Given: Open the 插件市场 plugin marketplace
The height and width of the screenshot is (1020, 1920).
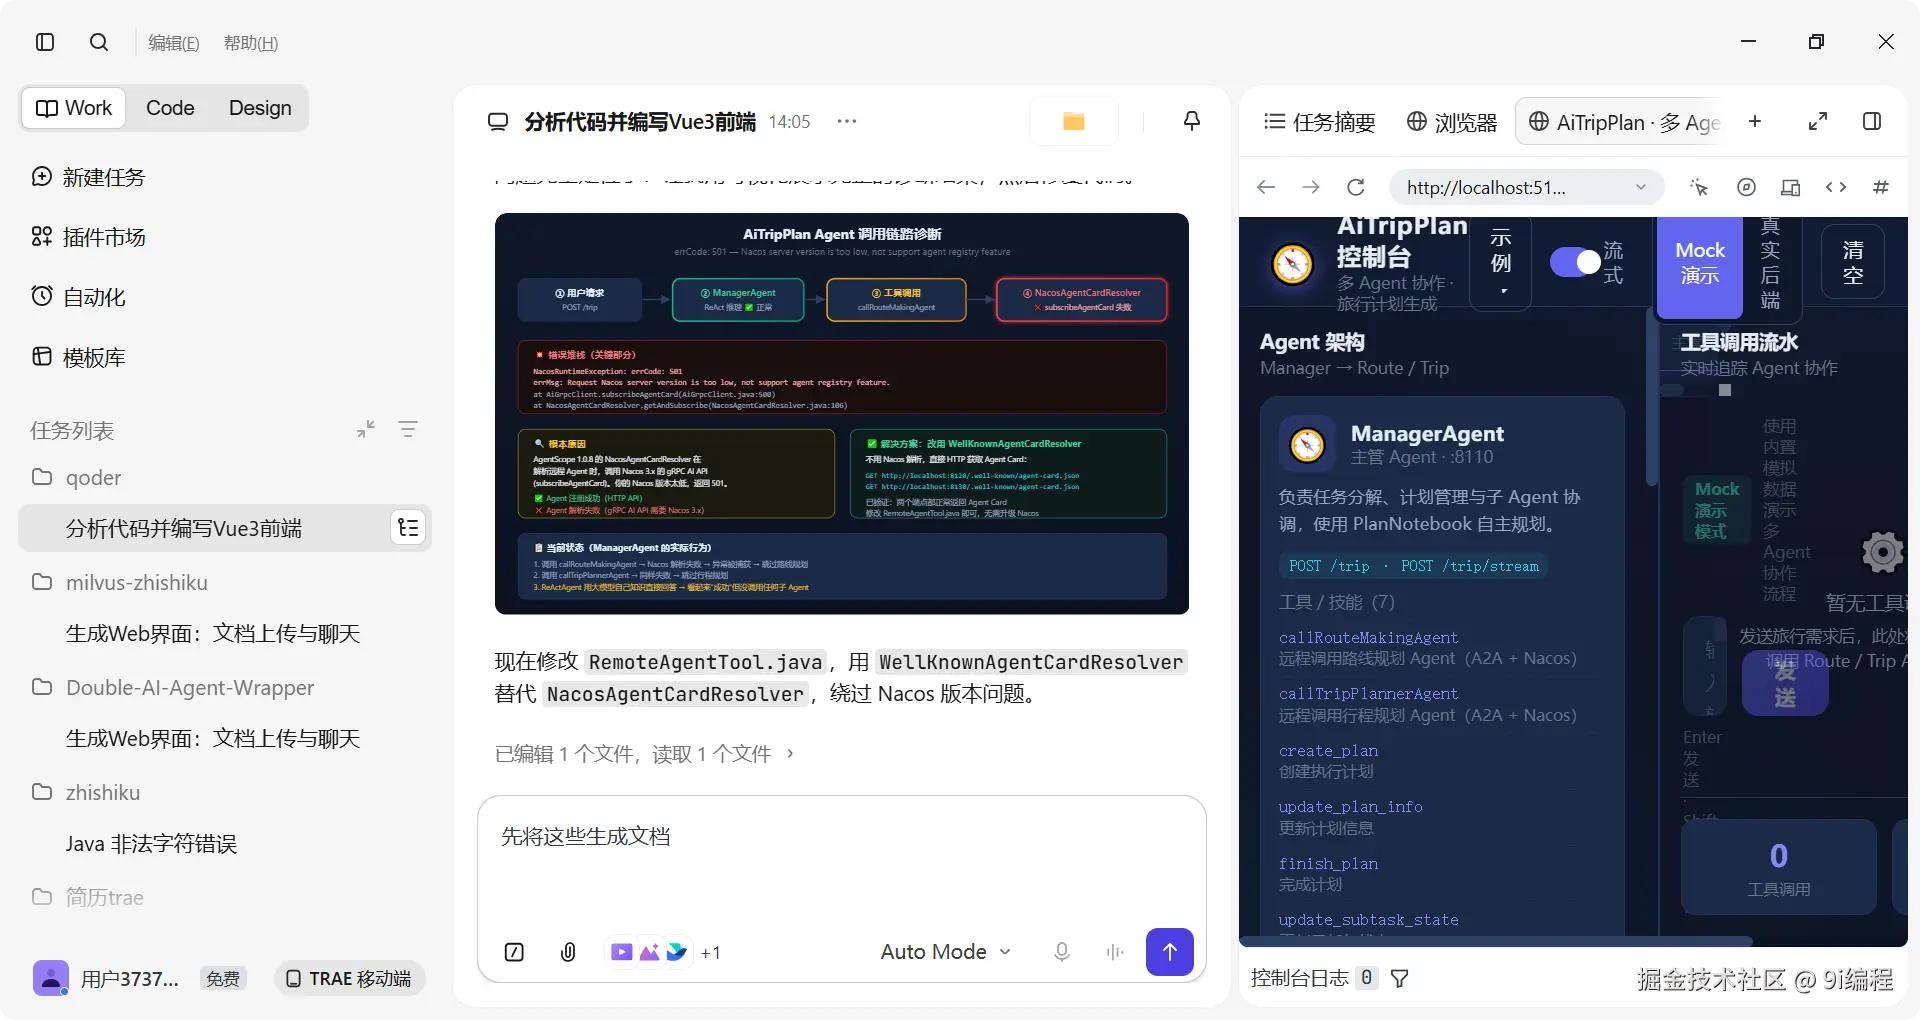Looking at the screenshot, I should [x=88, y=237].
